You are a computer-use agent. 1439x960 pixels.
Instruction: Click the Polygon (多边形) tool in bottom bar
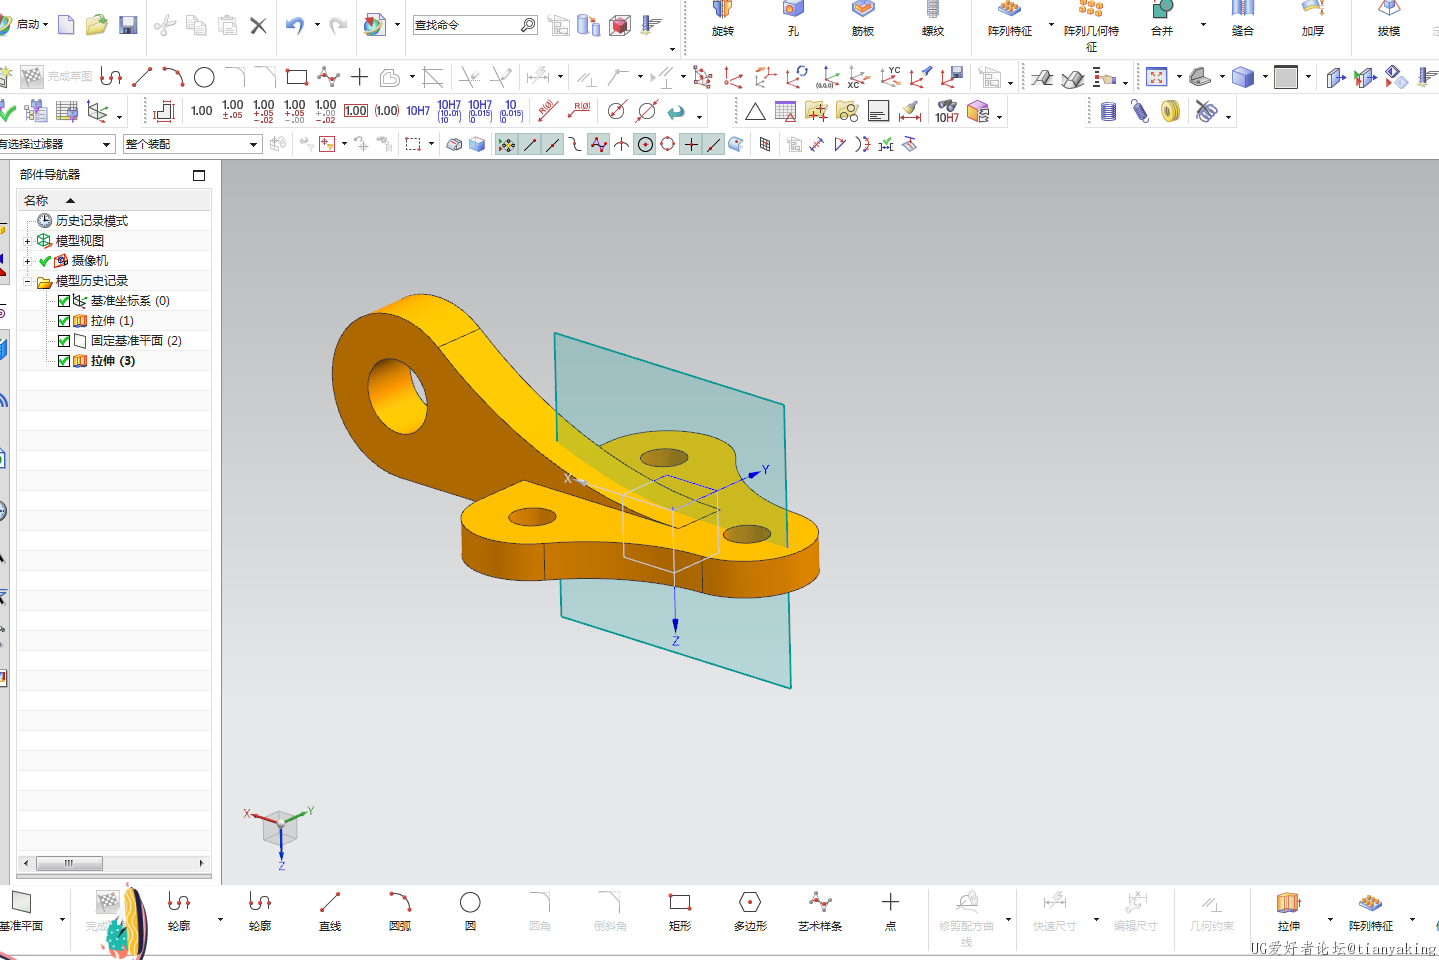[x=750, y=911]
